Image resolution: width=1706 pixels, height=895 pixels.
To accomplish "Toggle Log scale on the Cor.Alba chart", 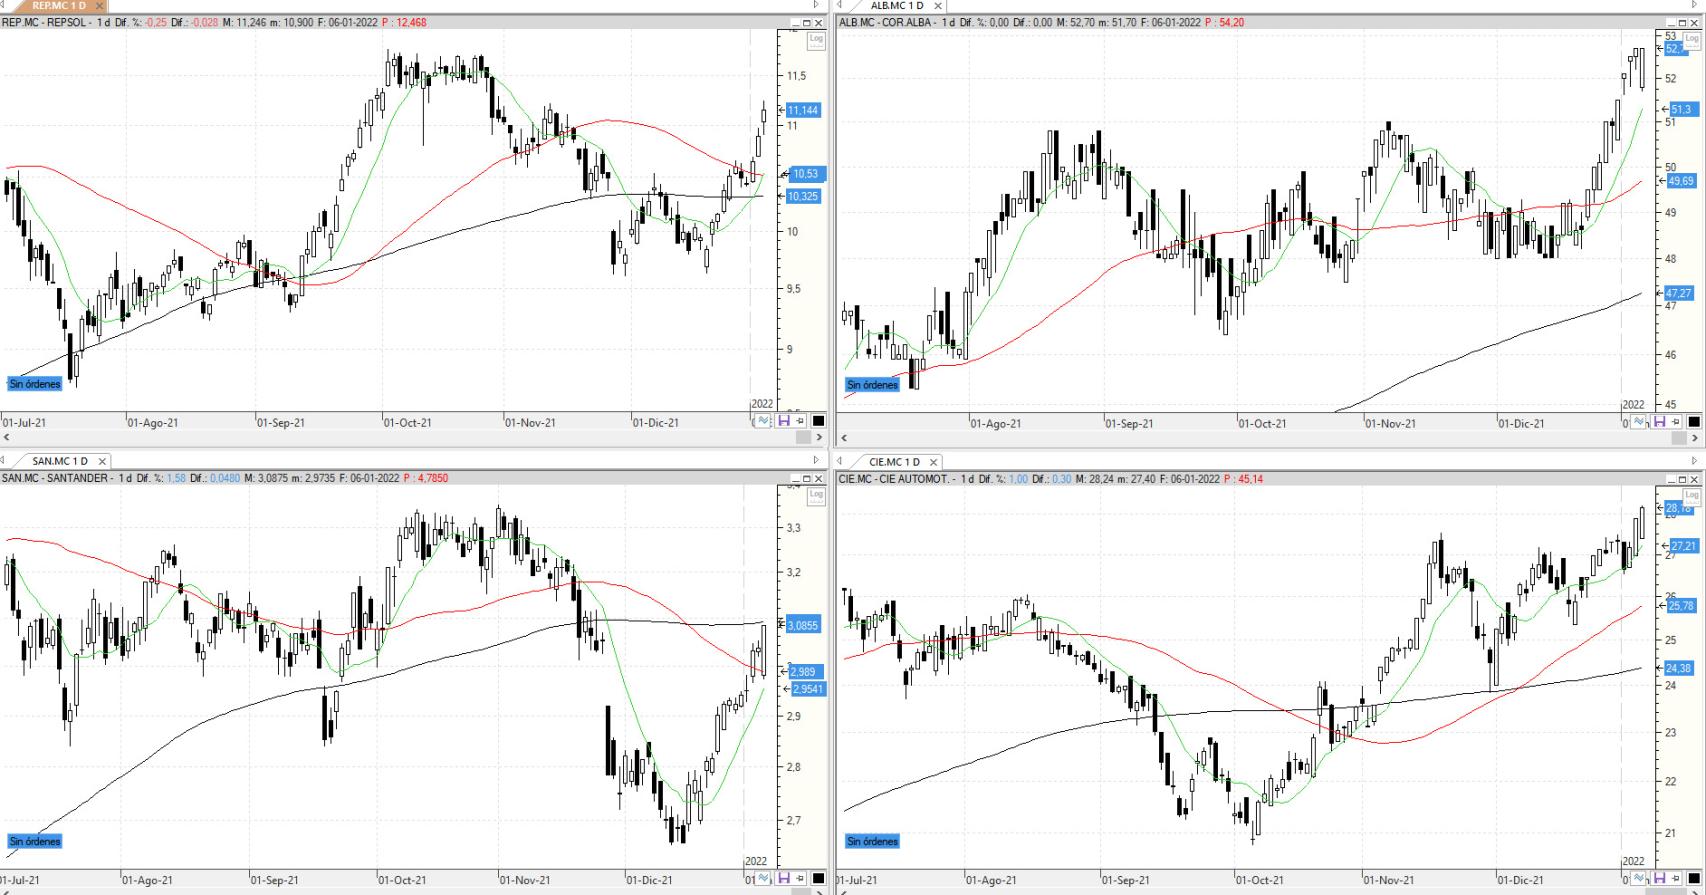I will (1692, 39).
